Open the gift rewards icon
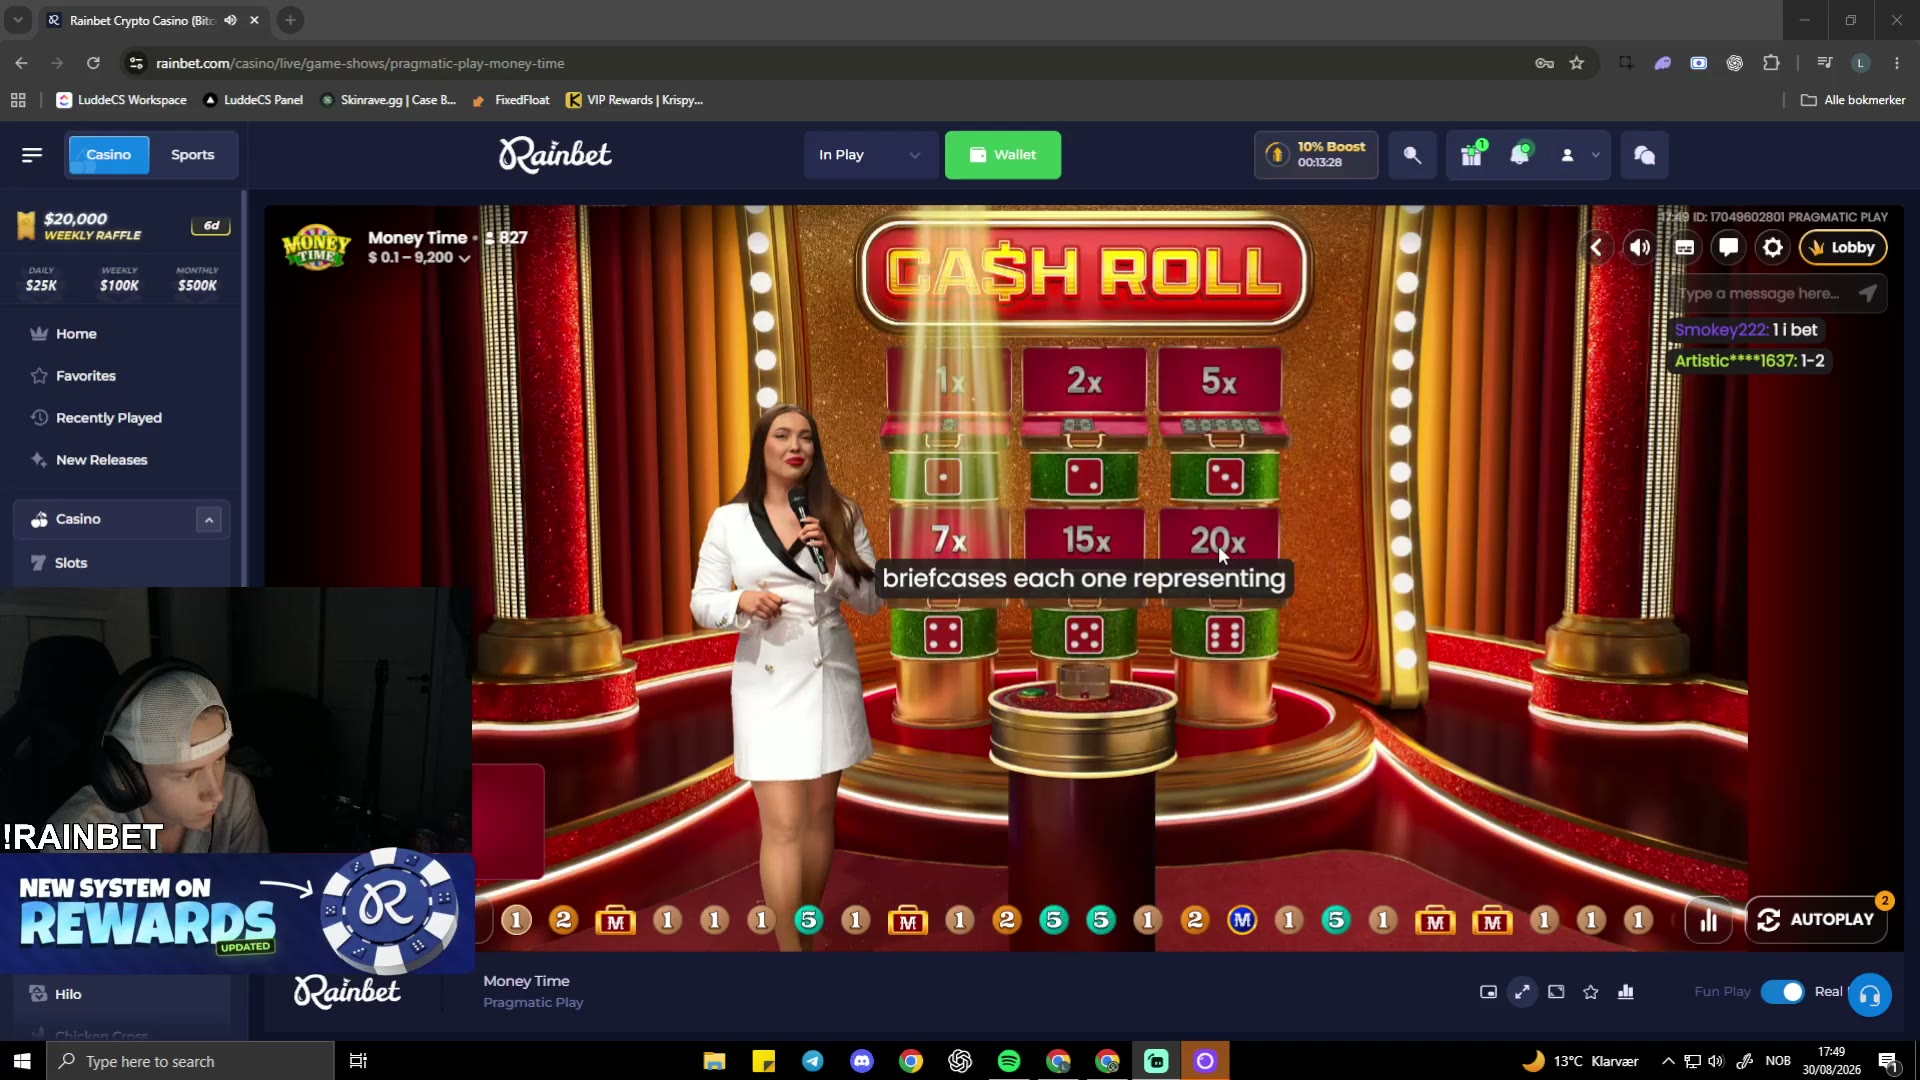 coord(1471,155)
